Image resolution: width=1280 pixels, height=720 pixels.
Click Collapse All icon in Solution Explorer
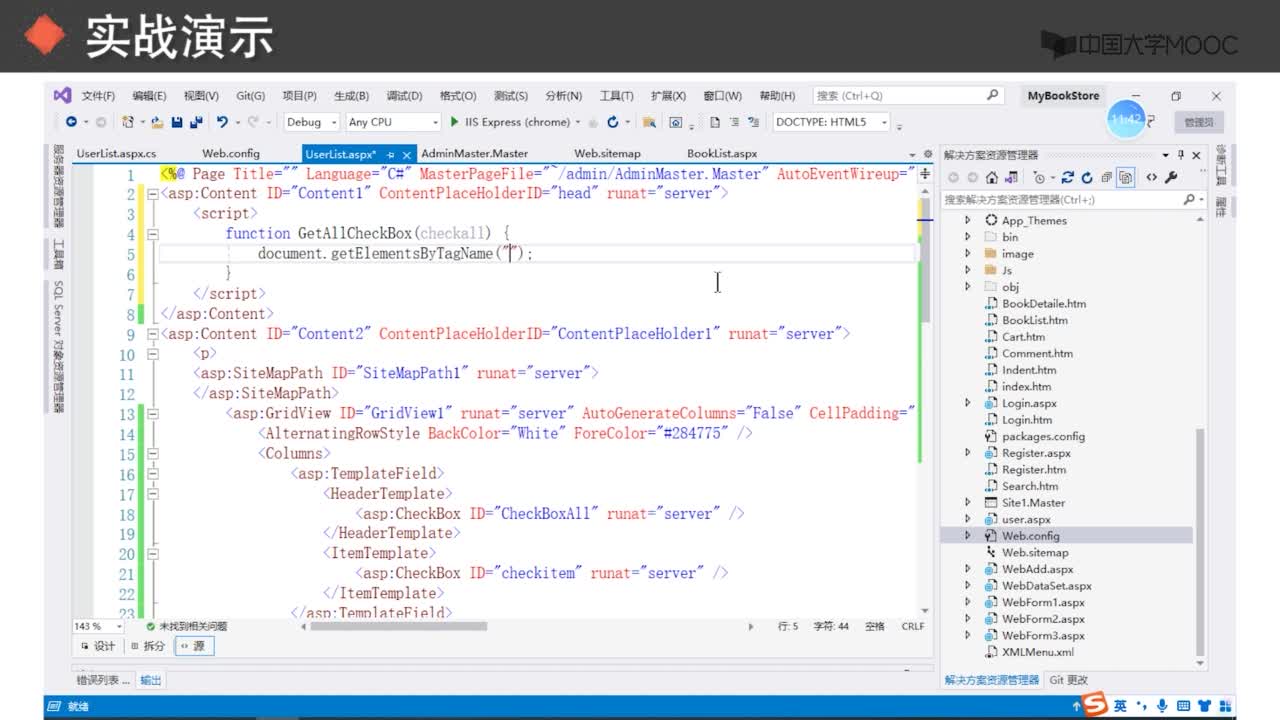(1107, 177)
